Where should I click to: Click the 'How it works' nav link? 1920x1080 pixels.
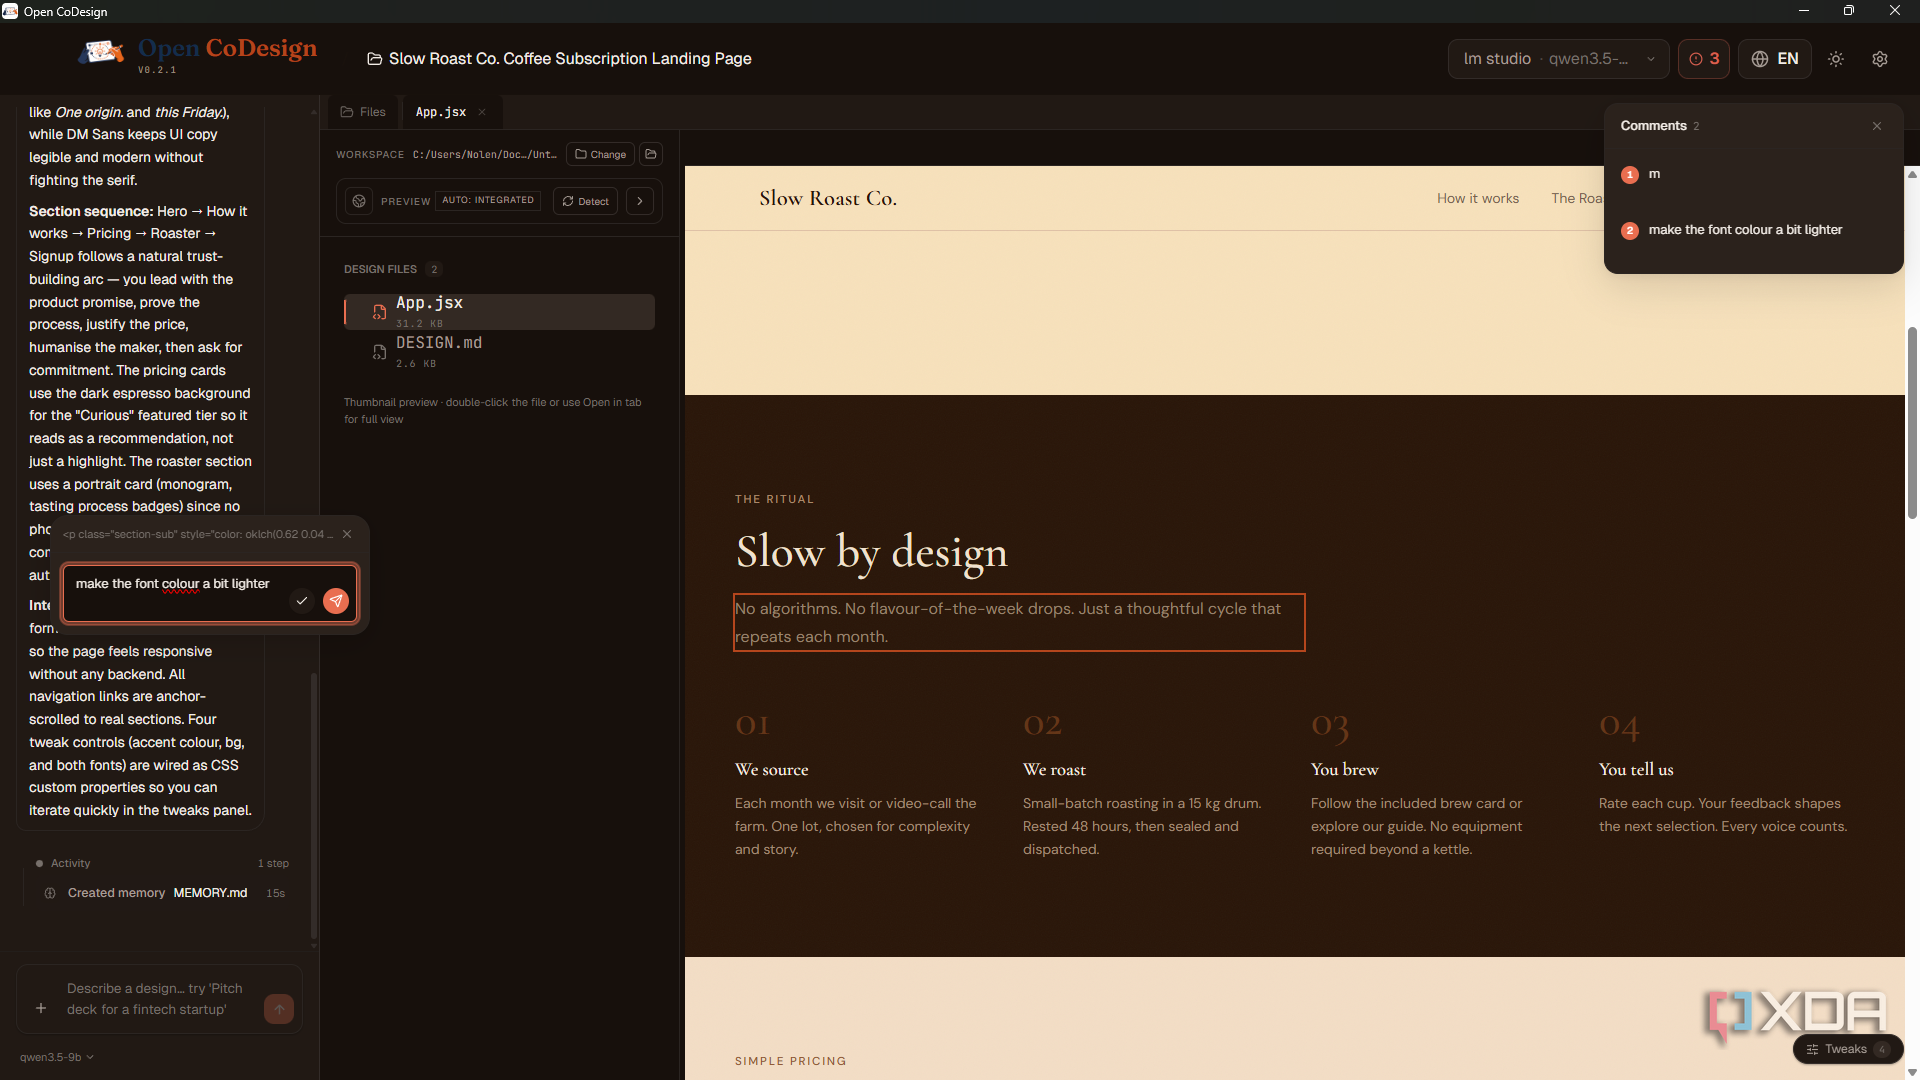tap(1478, 198)
